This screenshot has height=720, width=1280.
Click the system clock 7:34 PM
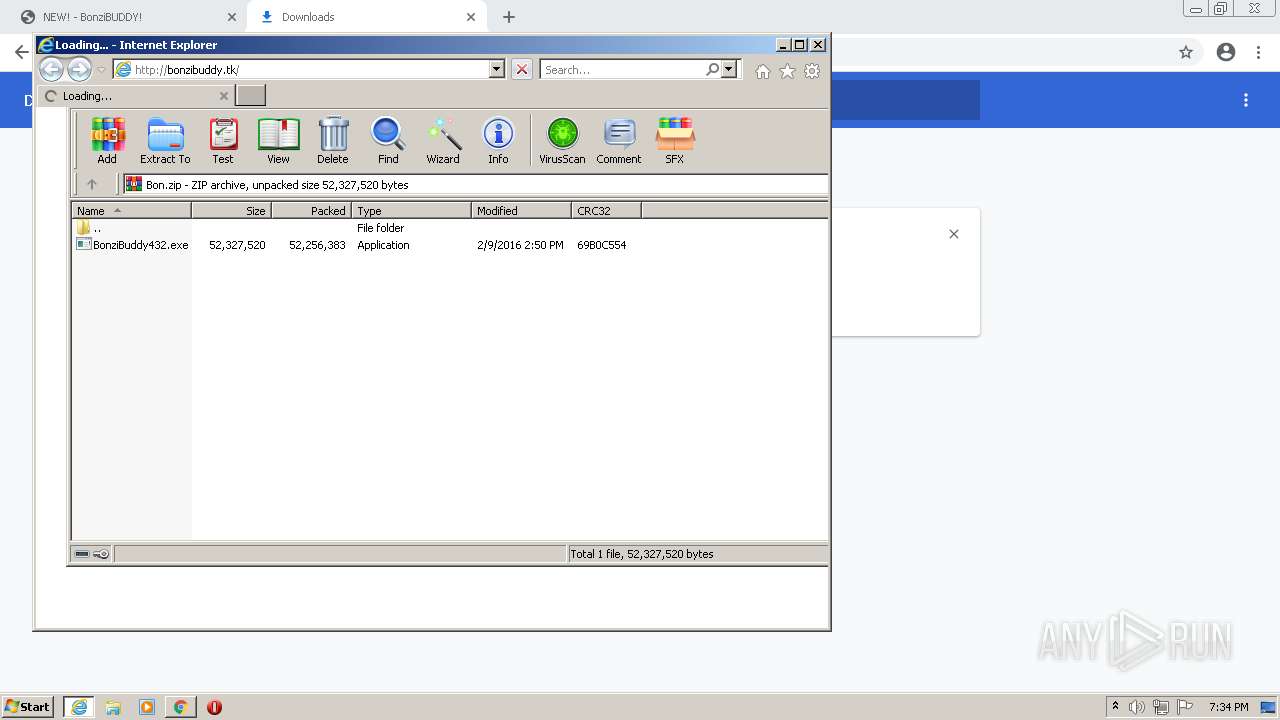[x=1228, y=707]
